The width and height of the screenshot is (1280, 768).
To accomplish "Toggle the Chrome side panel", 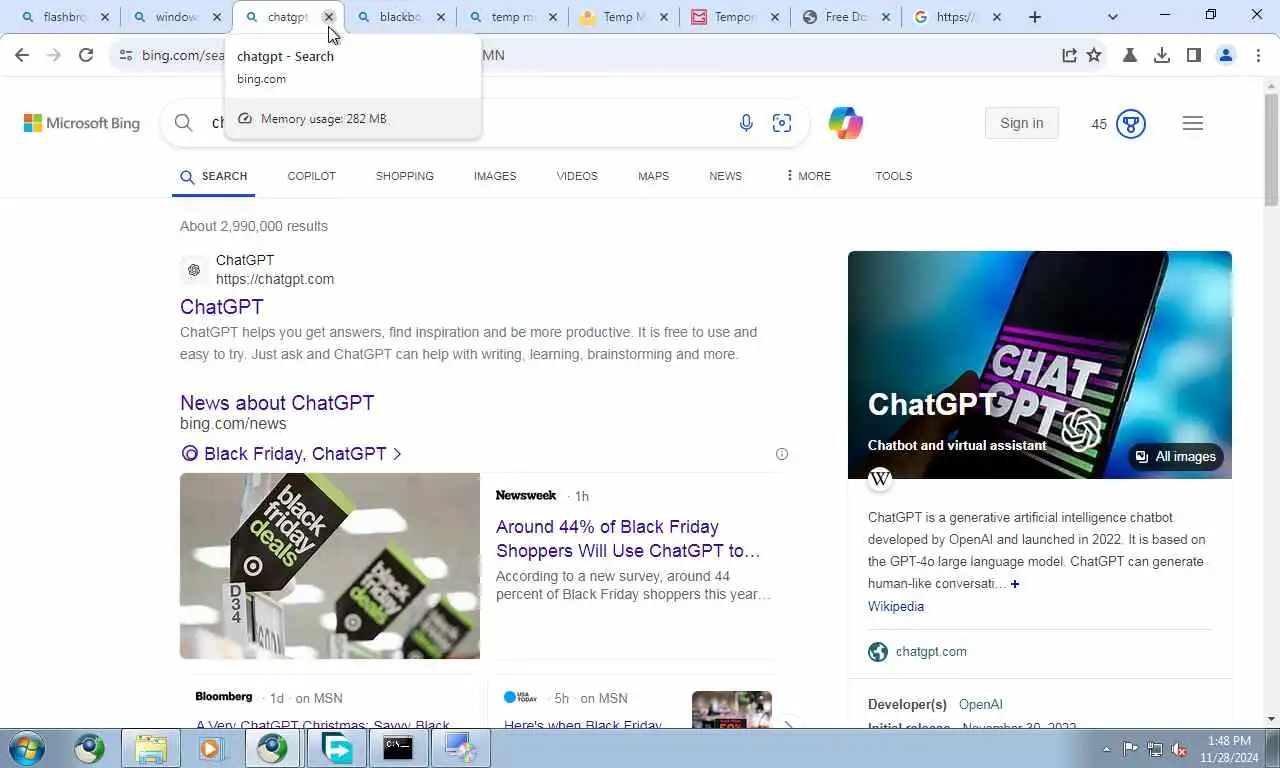I will 1193,55.
